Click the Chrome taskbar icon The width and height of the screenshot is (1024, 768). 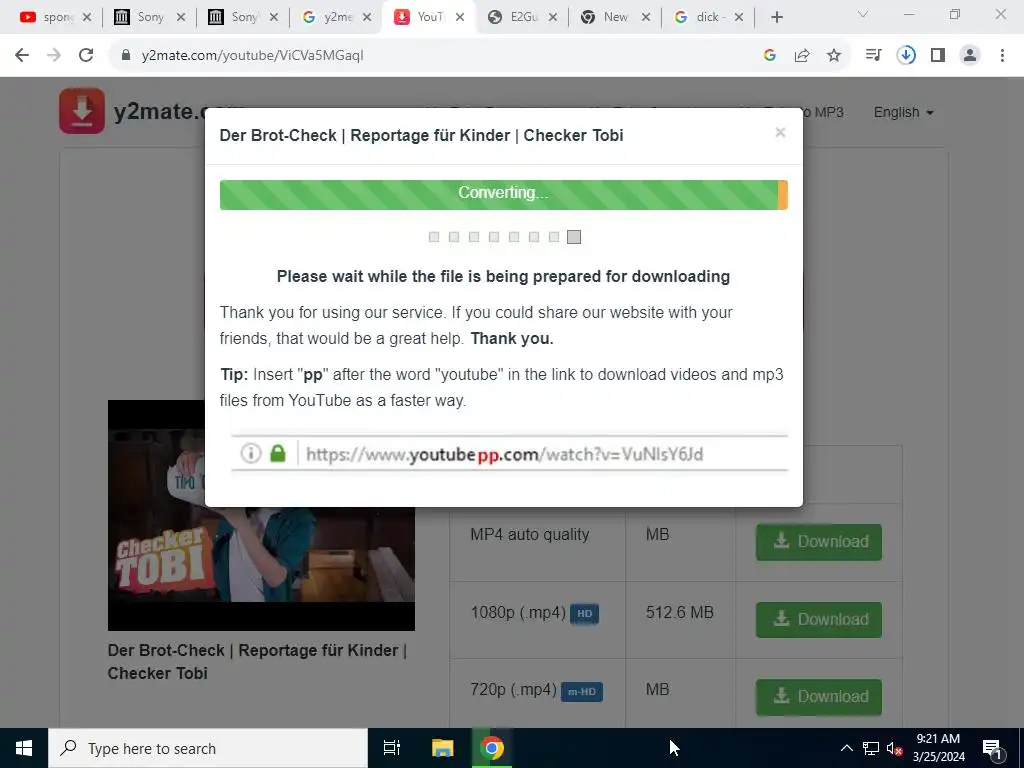(492, 748)
